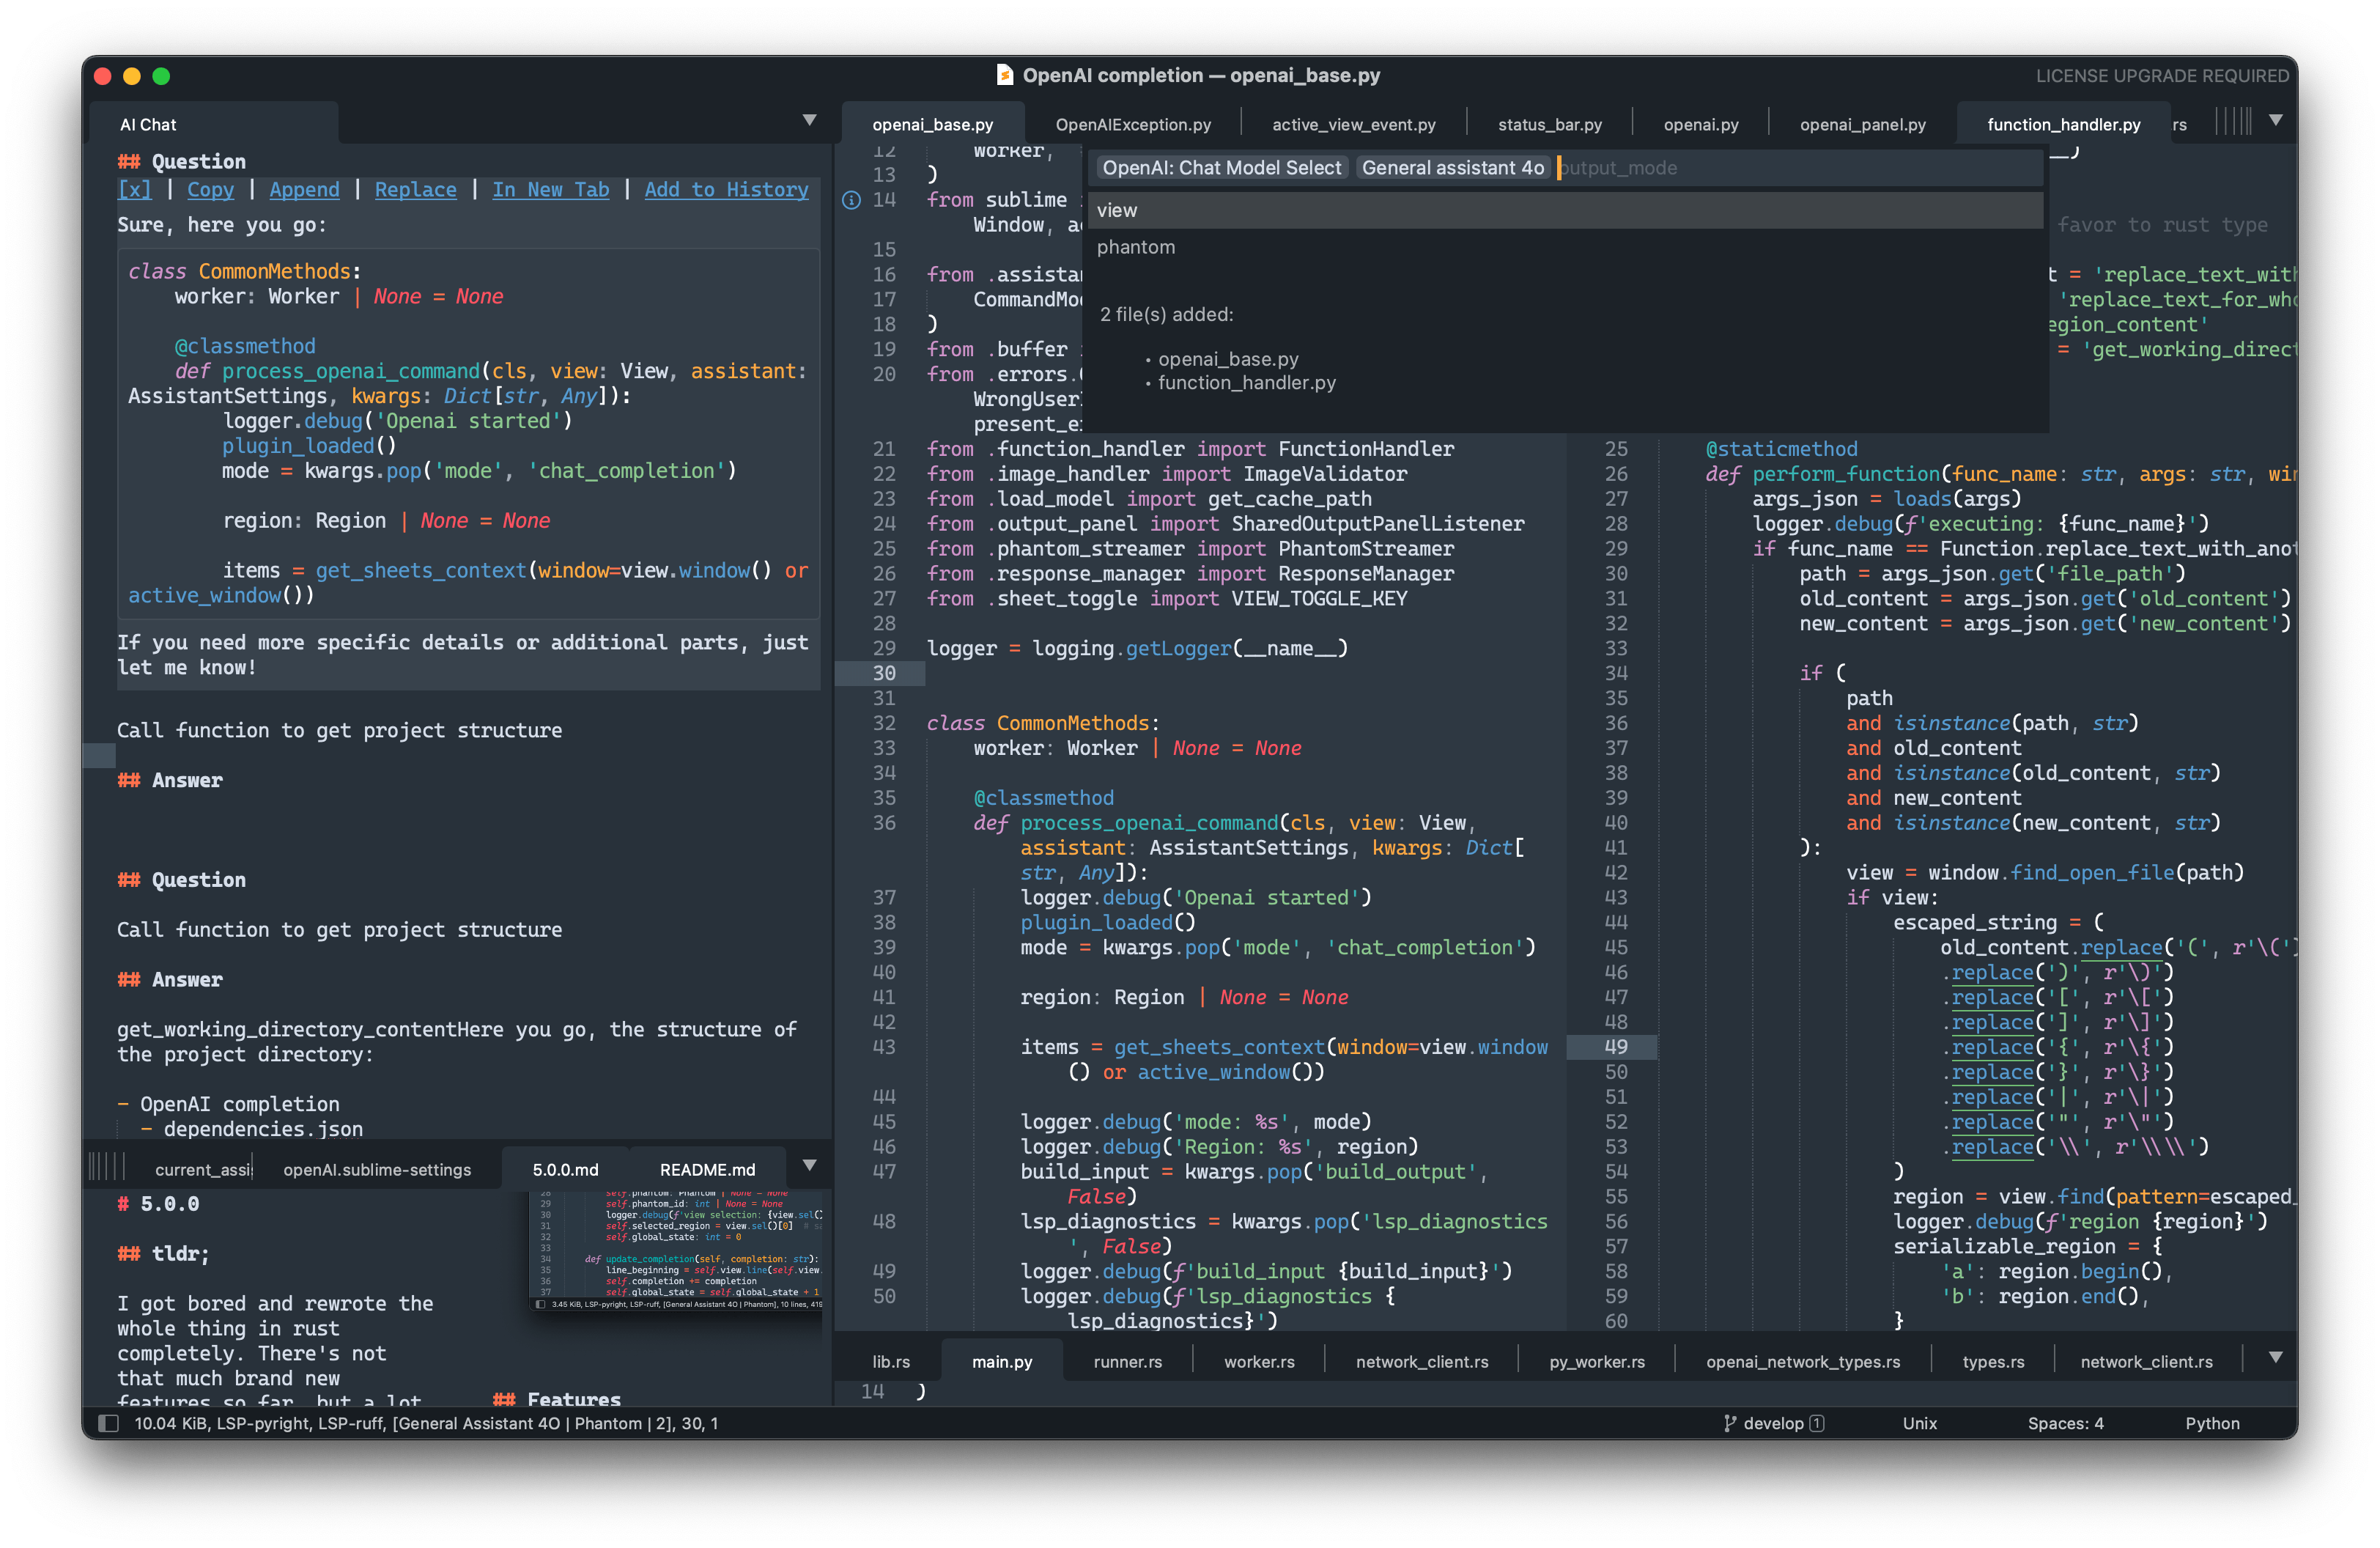This screenshot has width=2380, height=1548.
Task: Click the [x] link in AI Chat
Action: (x=135, y=189)
